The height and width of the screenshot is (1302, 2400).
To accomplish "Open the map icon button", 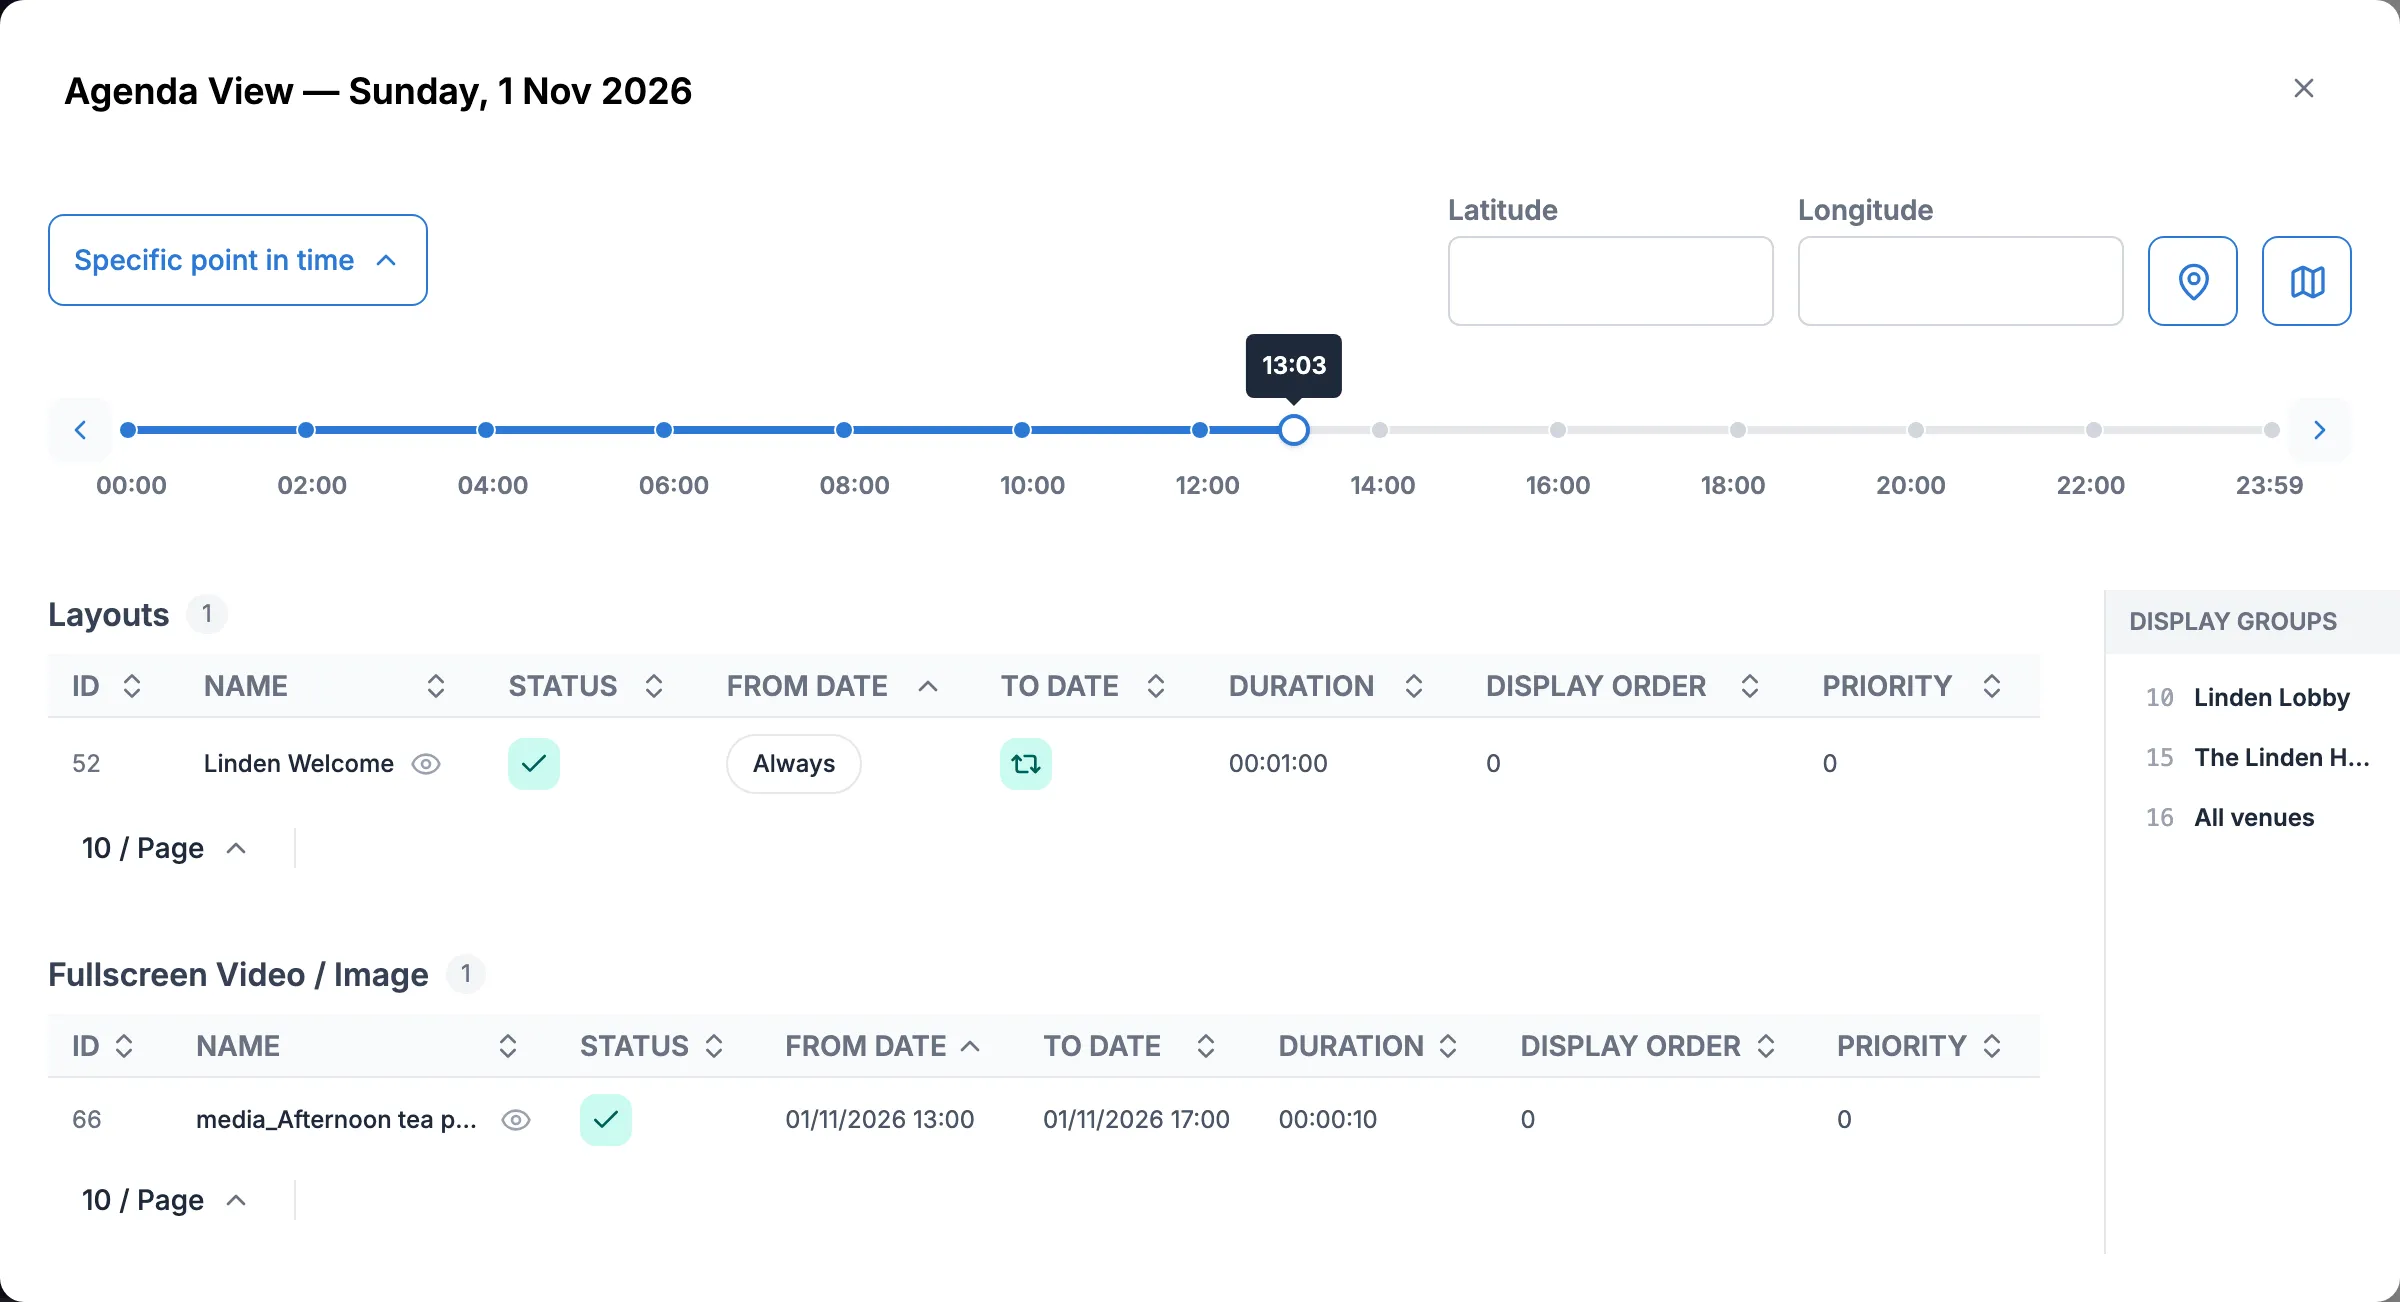I will click(2306, 281).
